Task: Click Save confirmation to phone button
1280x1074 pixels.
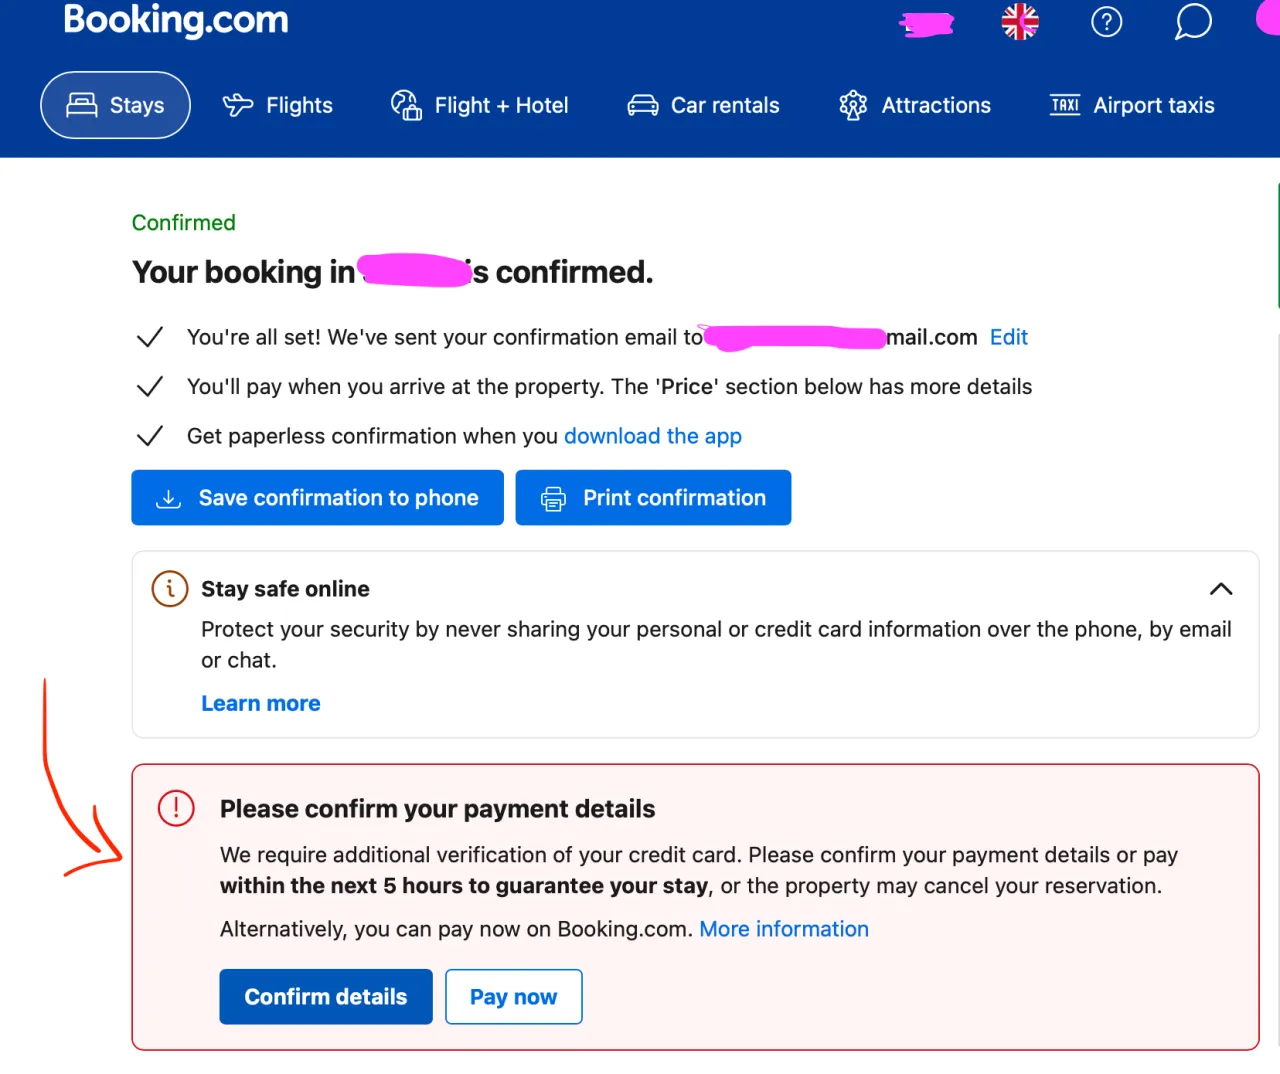Action: click(317, 498)
